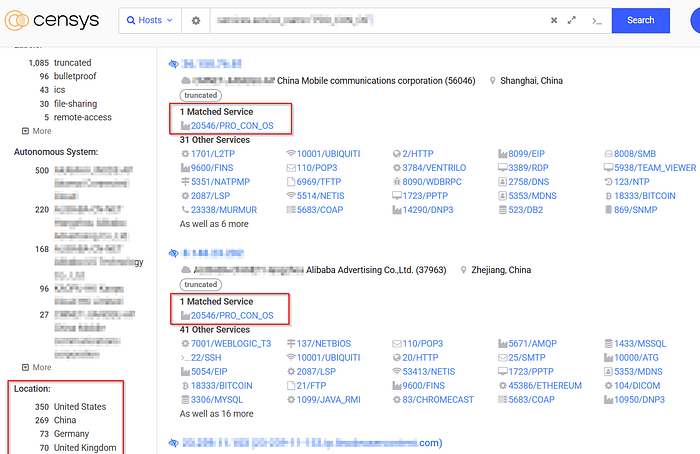This screenshot has width=700, height=454.
Task: Click the phone icon beside 23338/MURMUR
Action: click(x=185, y=210)
